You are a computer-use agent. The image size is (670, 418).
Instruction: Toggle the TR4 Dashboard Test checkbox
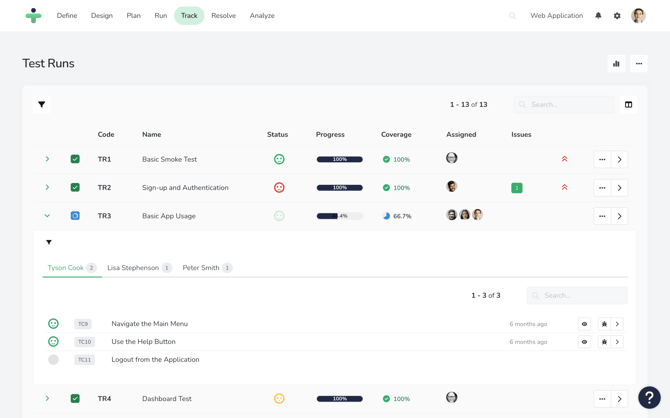[75, 398]
